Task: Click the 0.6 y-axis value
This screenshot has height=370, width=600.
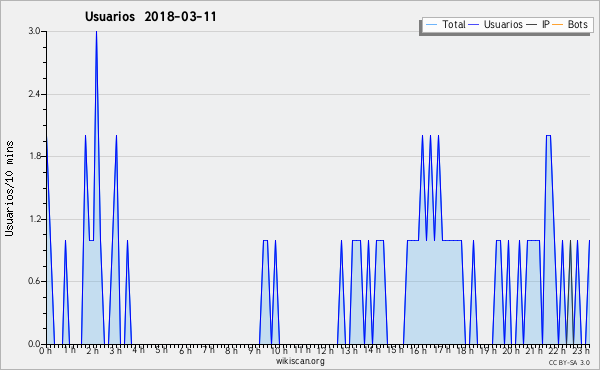Action: (34, 281)
